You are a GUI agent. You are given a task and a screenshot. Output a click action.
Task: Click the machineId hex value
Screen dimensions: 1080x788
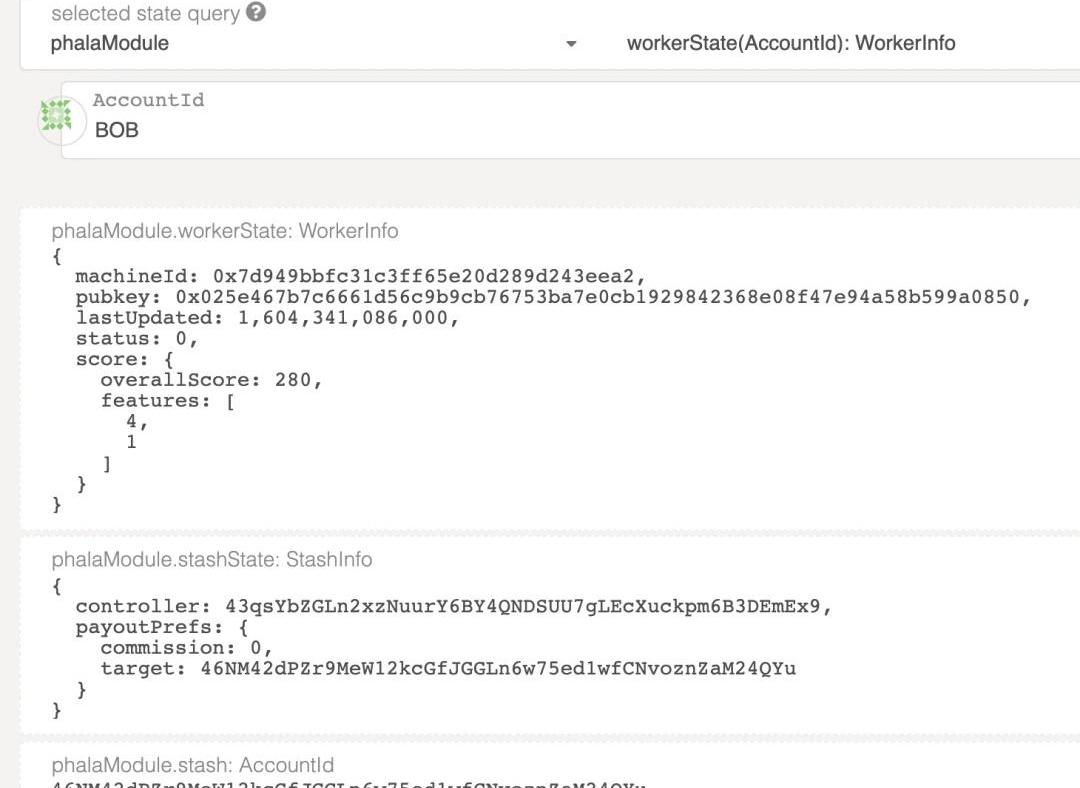(x=429, y=277)
